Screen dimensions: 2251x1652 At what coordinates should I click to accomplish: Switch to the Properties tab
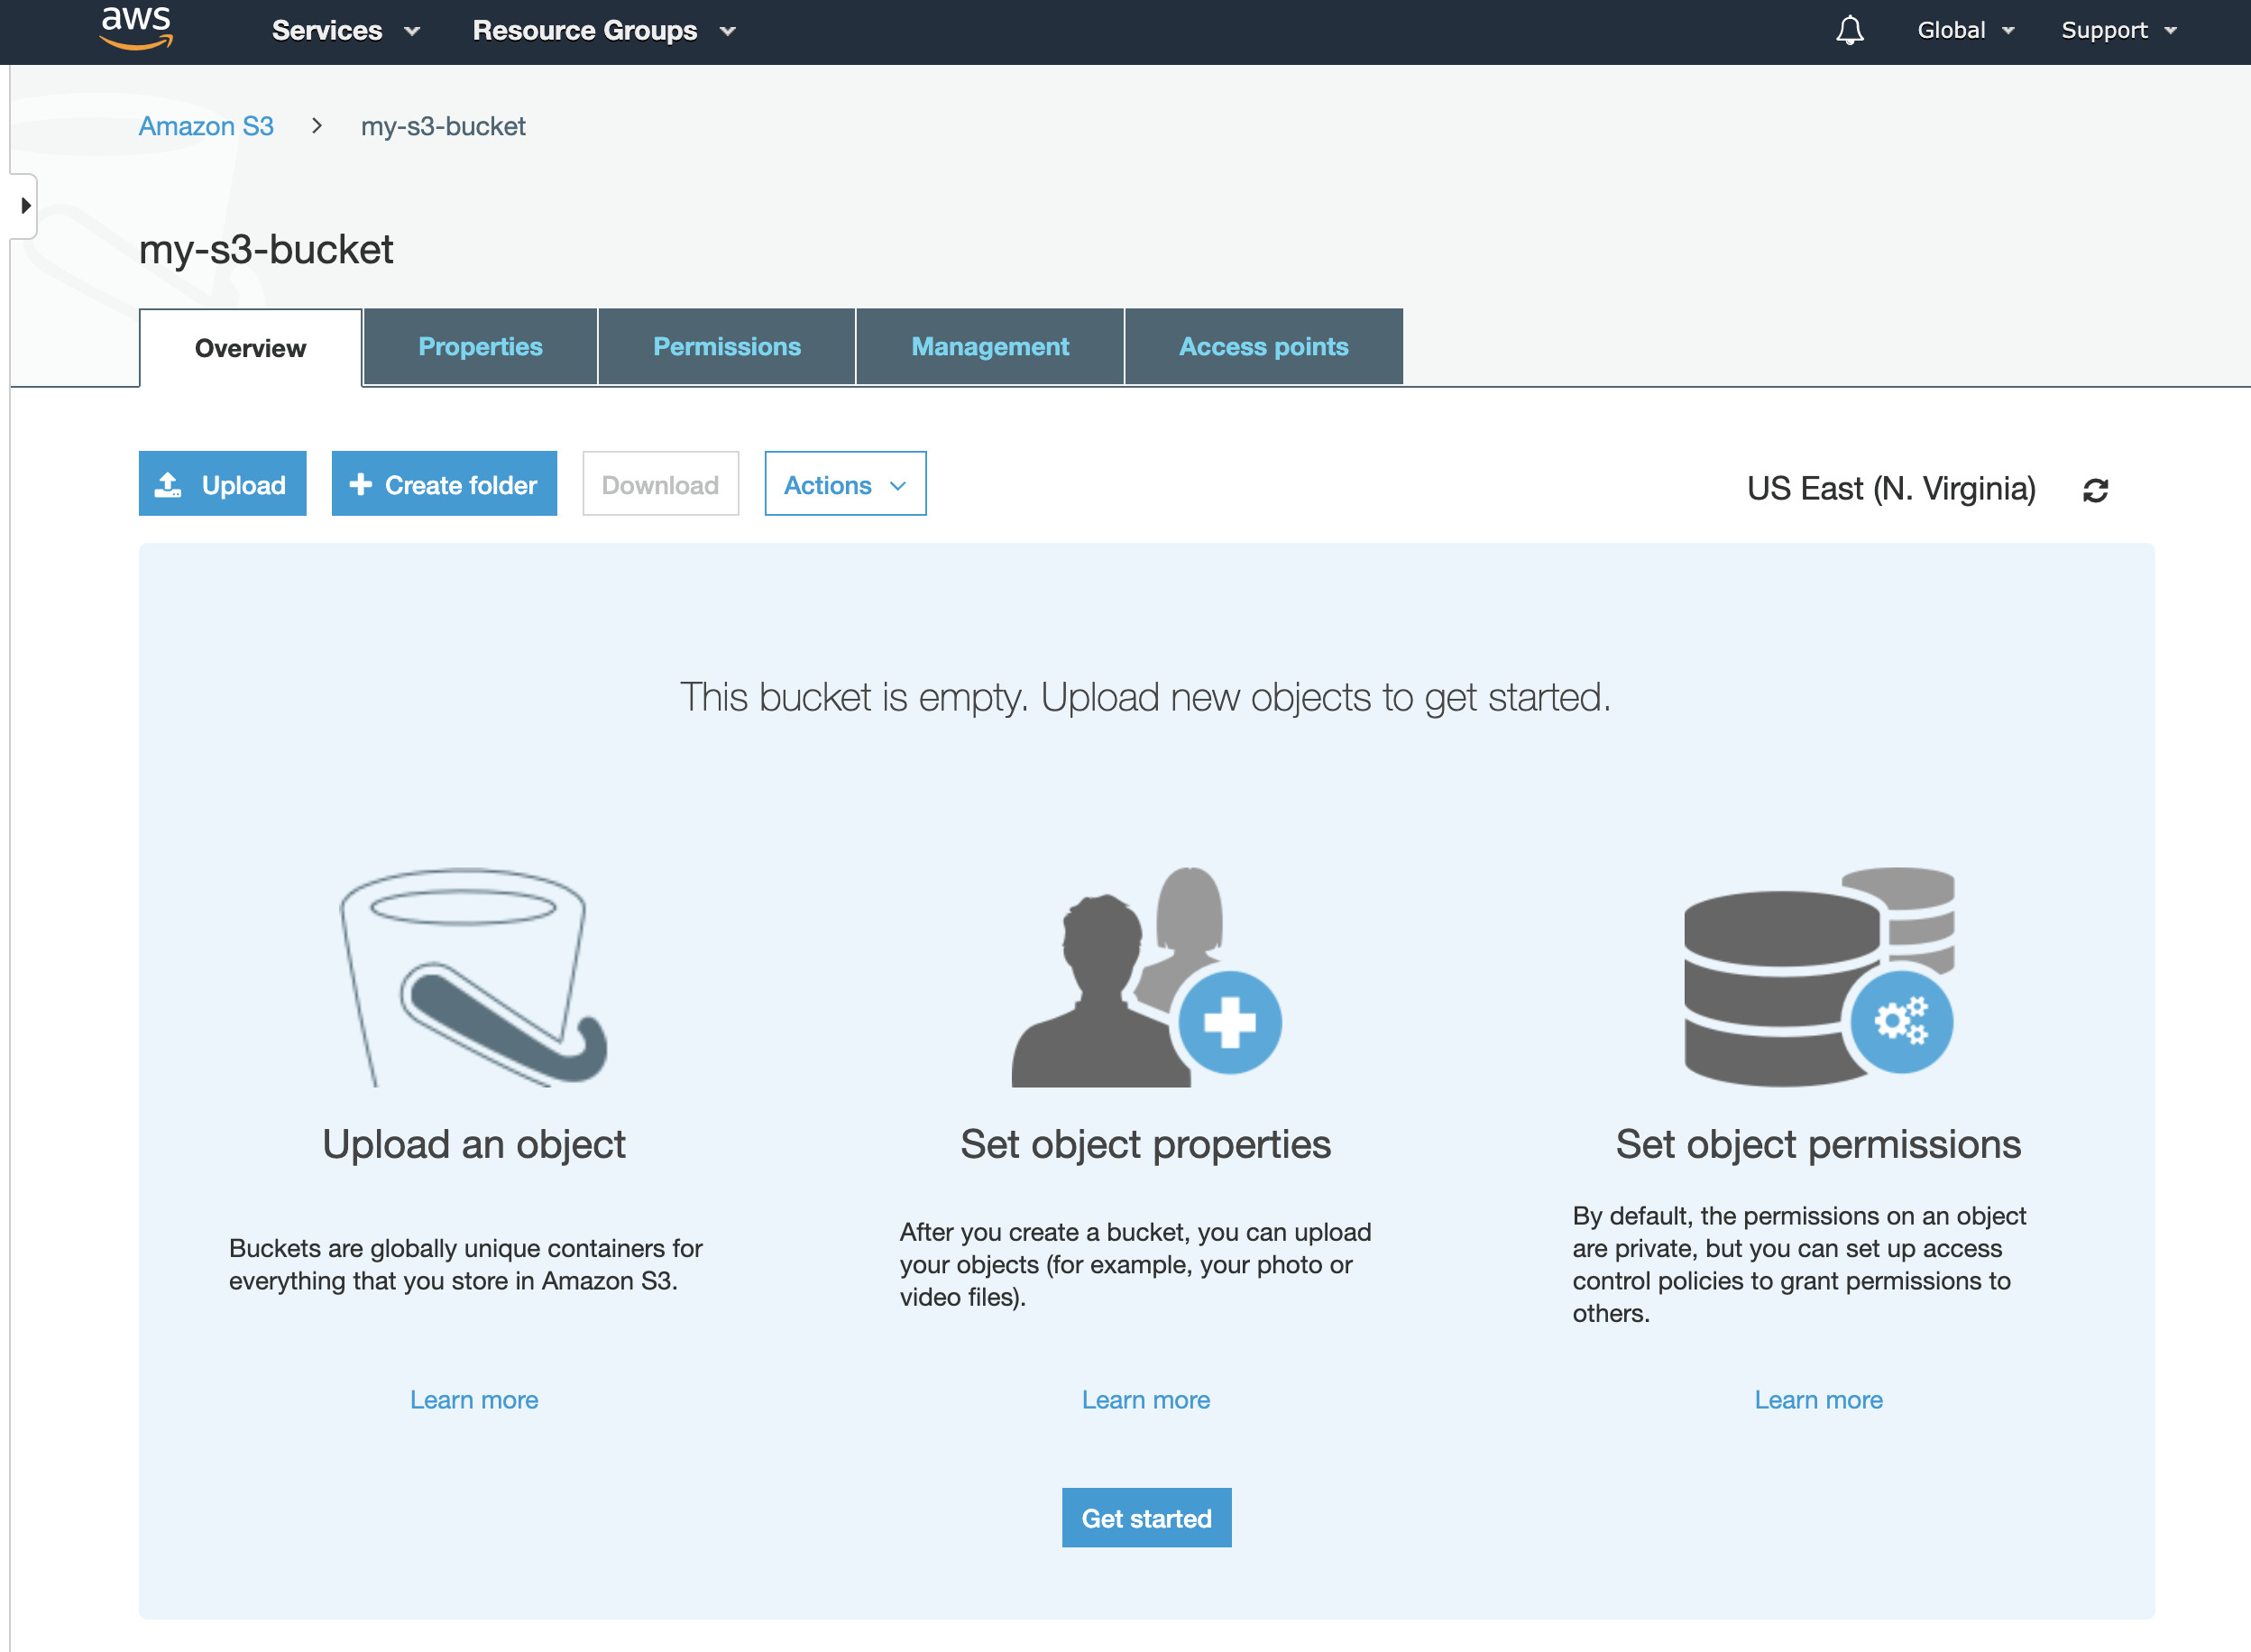click(480, 347)
